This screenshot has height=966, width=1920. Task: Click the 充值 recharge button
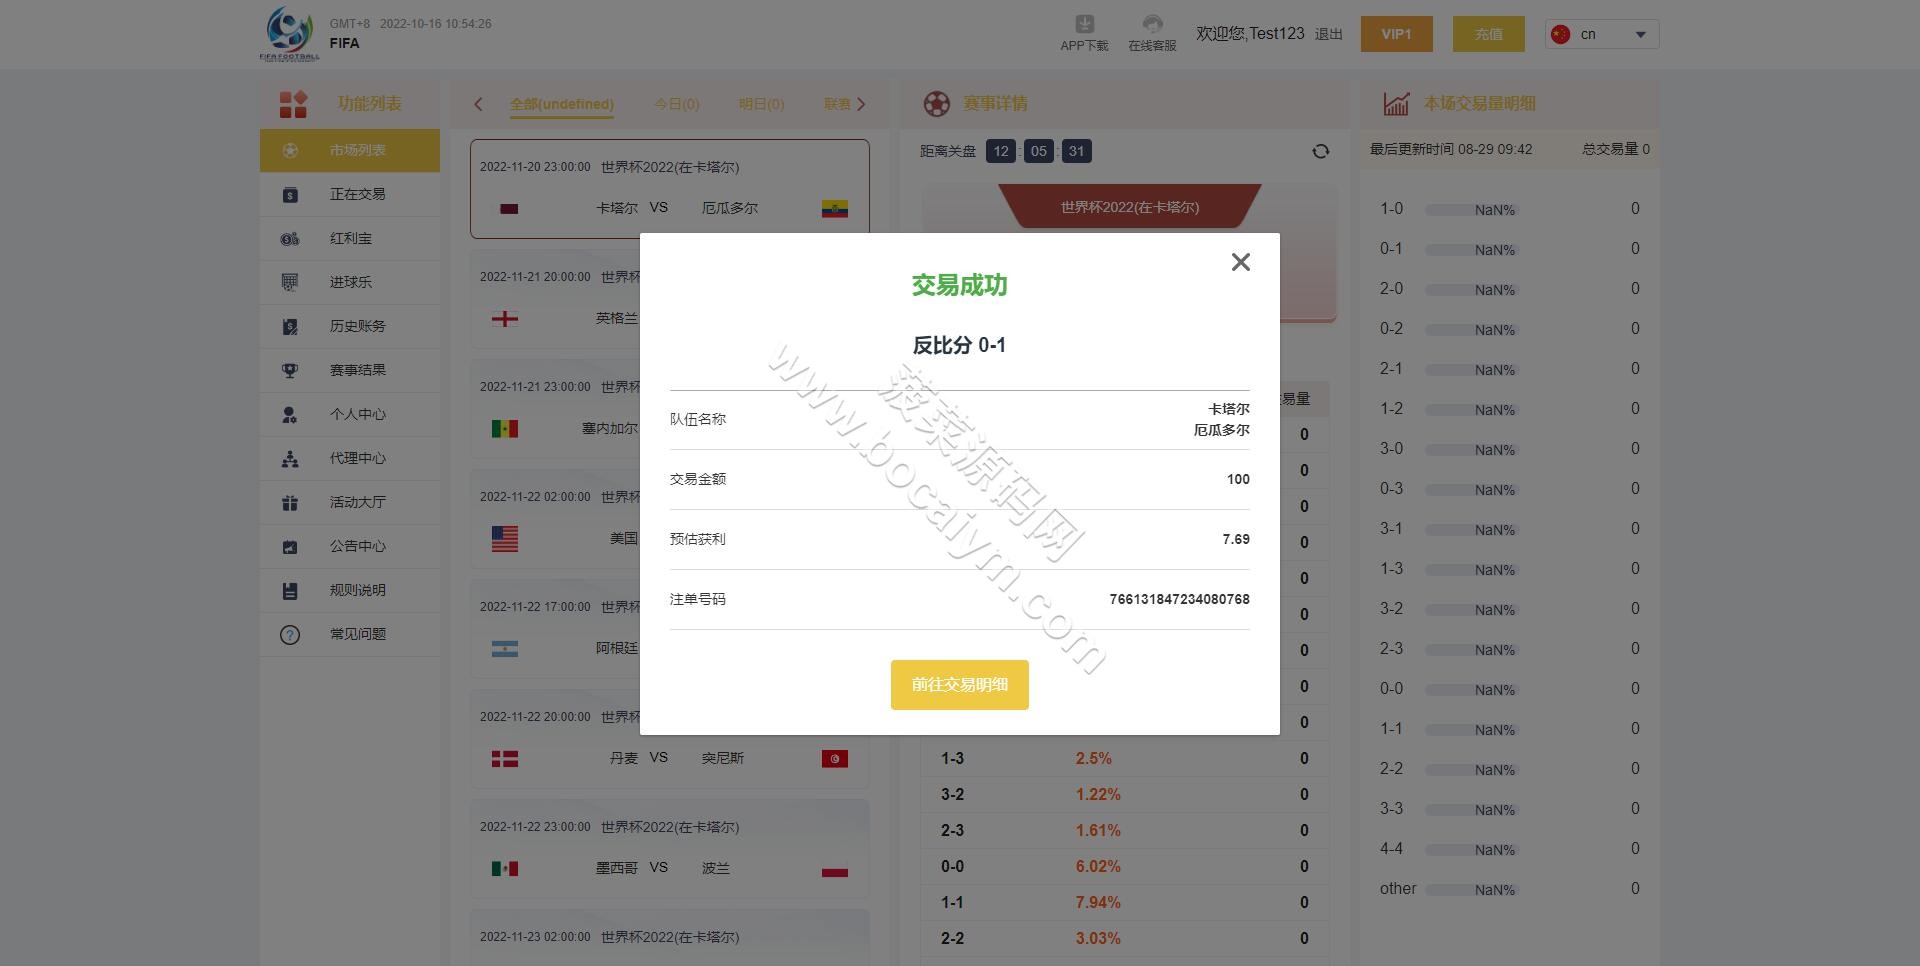[1488, 34]
